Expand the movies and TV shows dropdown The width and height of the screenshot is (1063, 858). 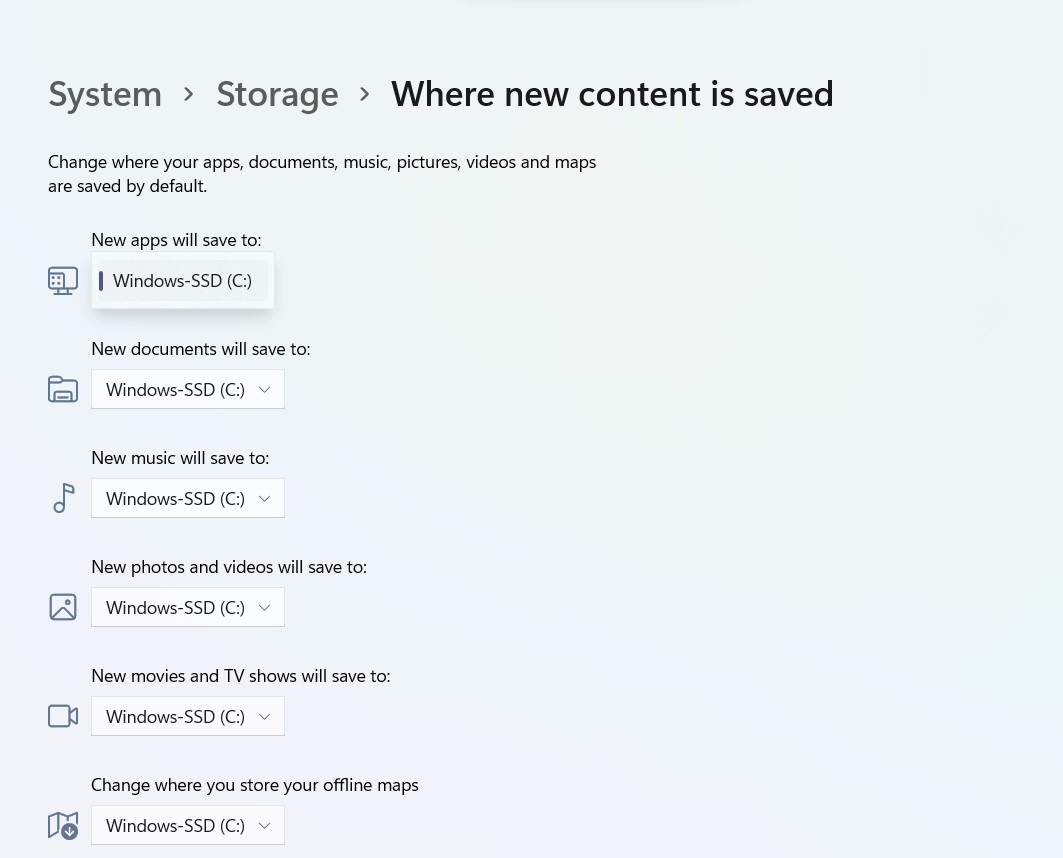[x=188, y=716]
